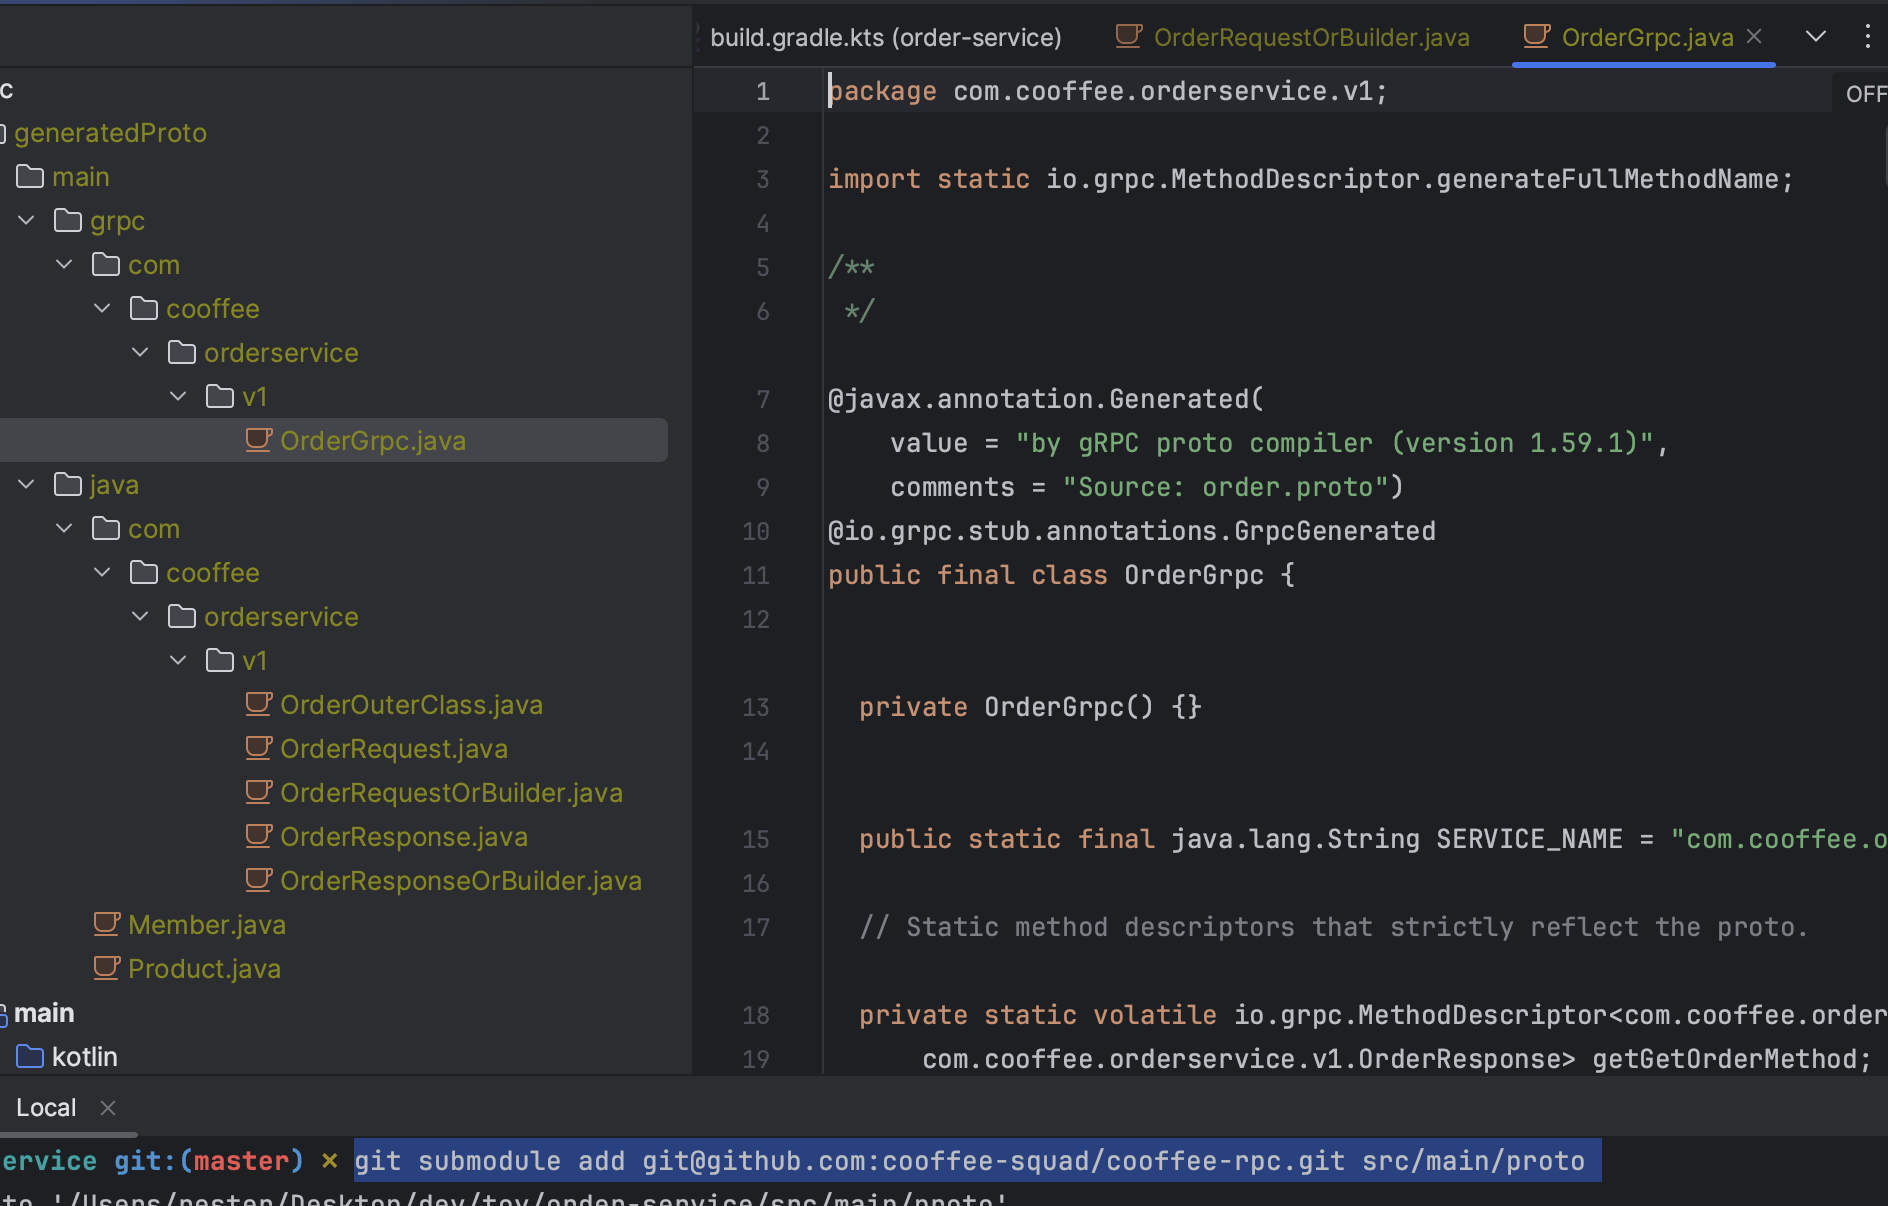This screenshot has height=1206, width=1888.
Task: Select OrderGrpc.java file icon in tree
Action: [x=259, y=440]
